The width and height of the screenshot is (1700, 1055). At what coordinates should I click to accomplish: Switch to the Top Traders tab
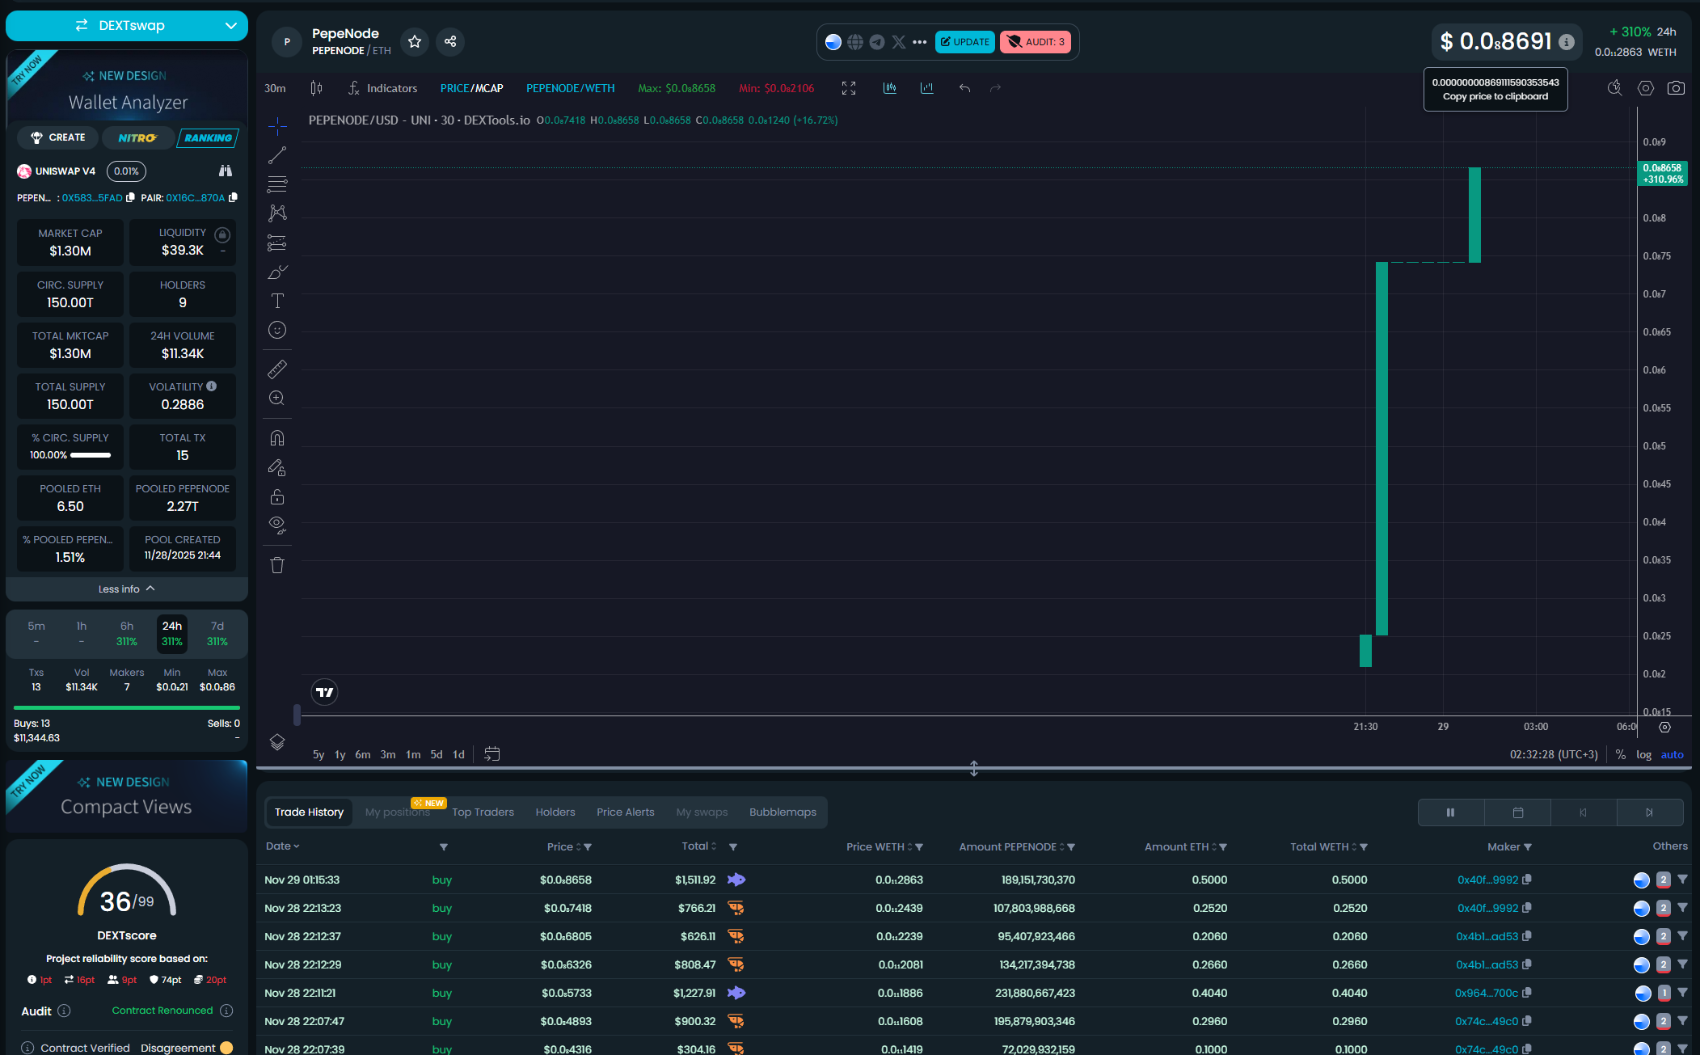(x=482, y=812)
